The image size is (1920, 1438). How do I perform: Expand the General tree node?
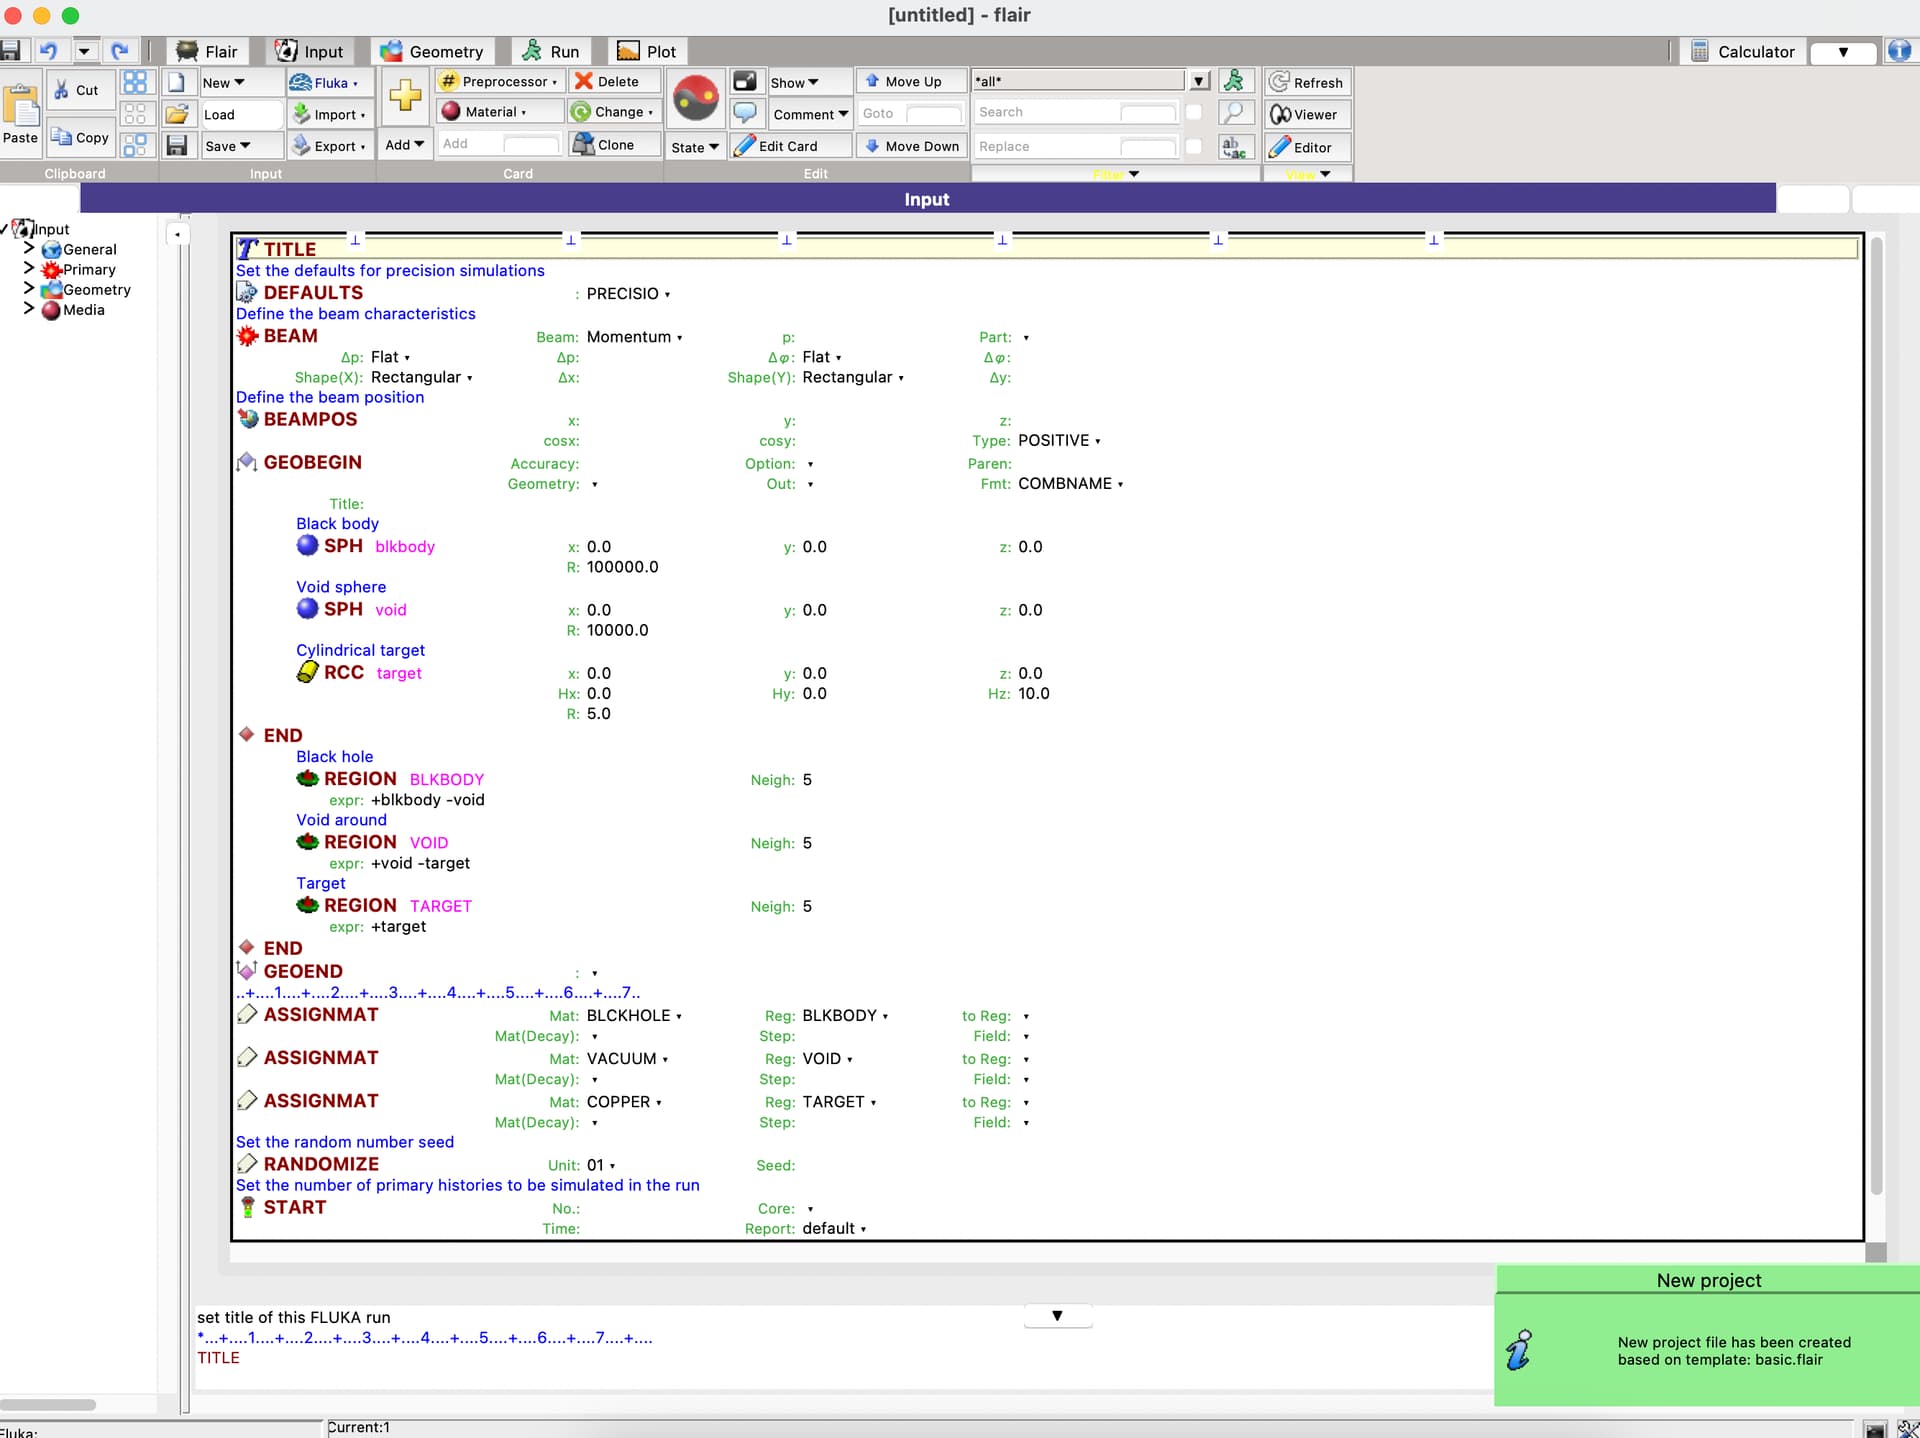(29, 248)
